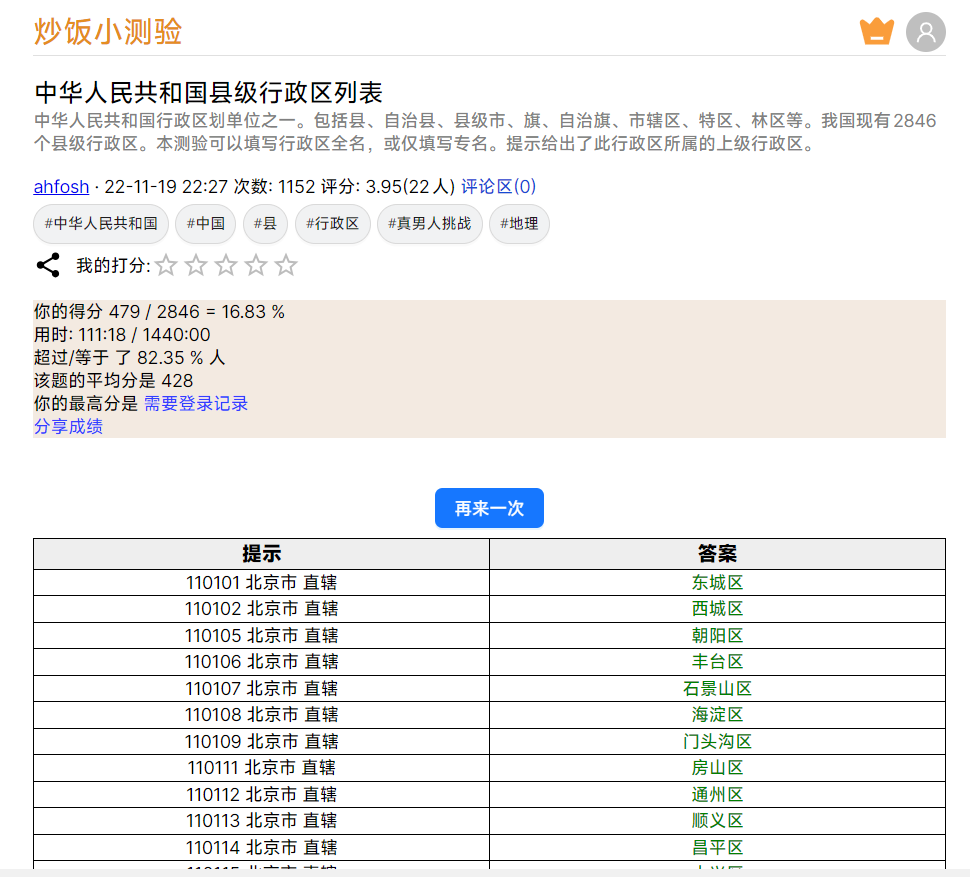
Task: Click answer 丰台区
Action: click(x=718, y=662)
